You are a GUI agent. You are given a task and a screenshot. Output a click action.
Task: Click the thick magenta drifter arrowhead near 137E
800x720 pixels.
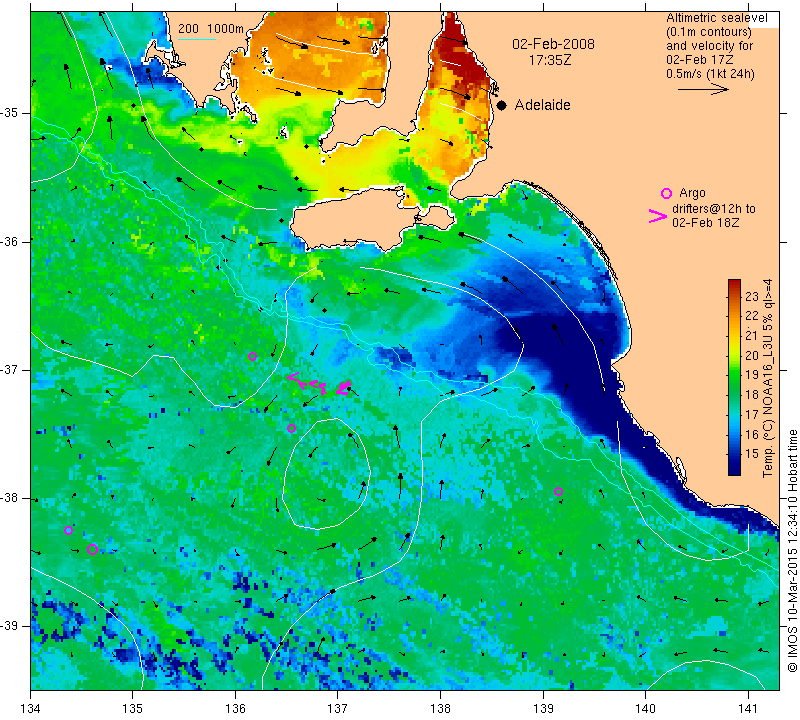point(344,388)
